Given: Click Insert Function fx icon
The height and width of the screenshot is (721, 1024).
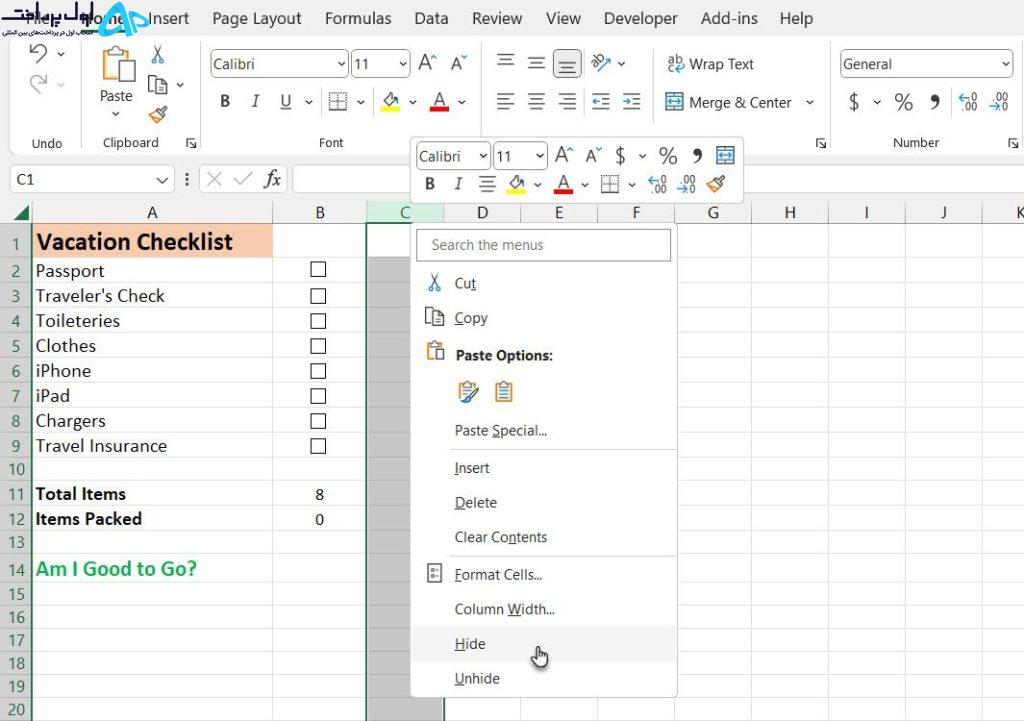Looking at the screenshot, I should click(272, 178).
